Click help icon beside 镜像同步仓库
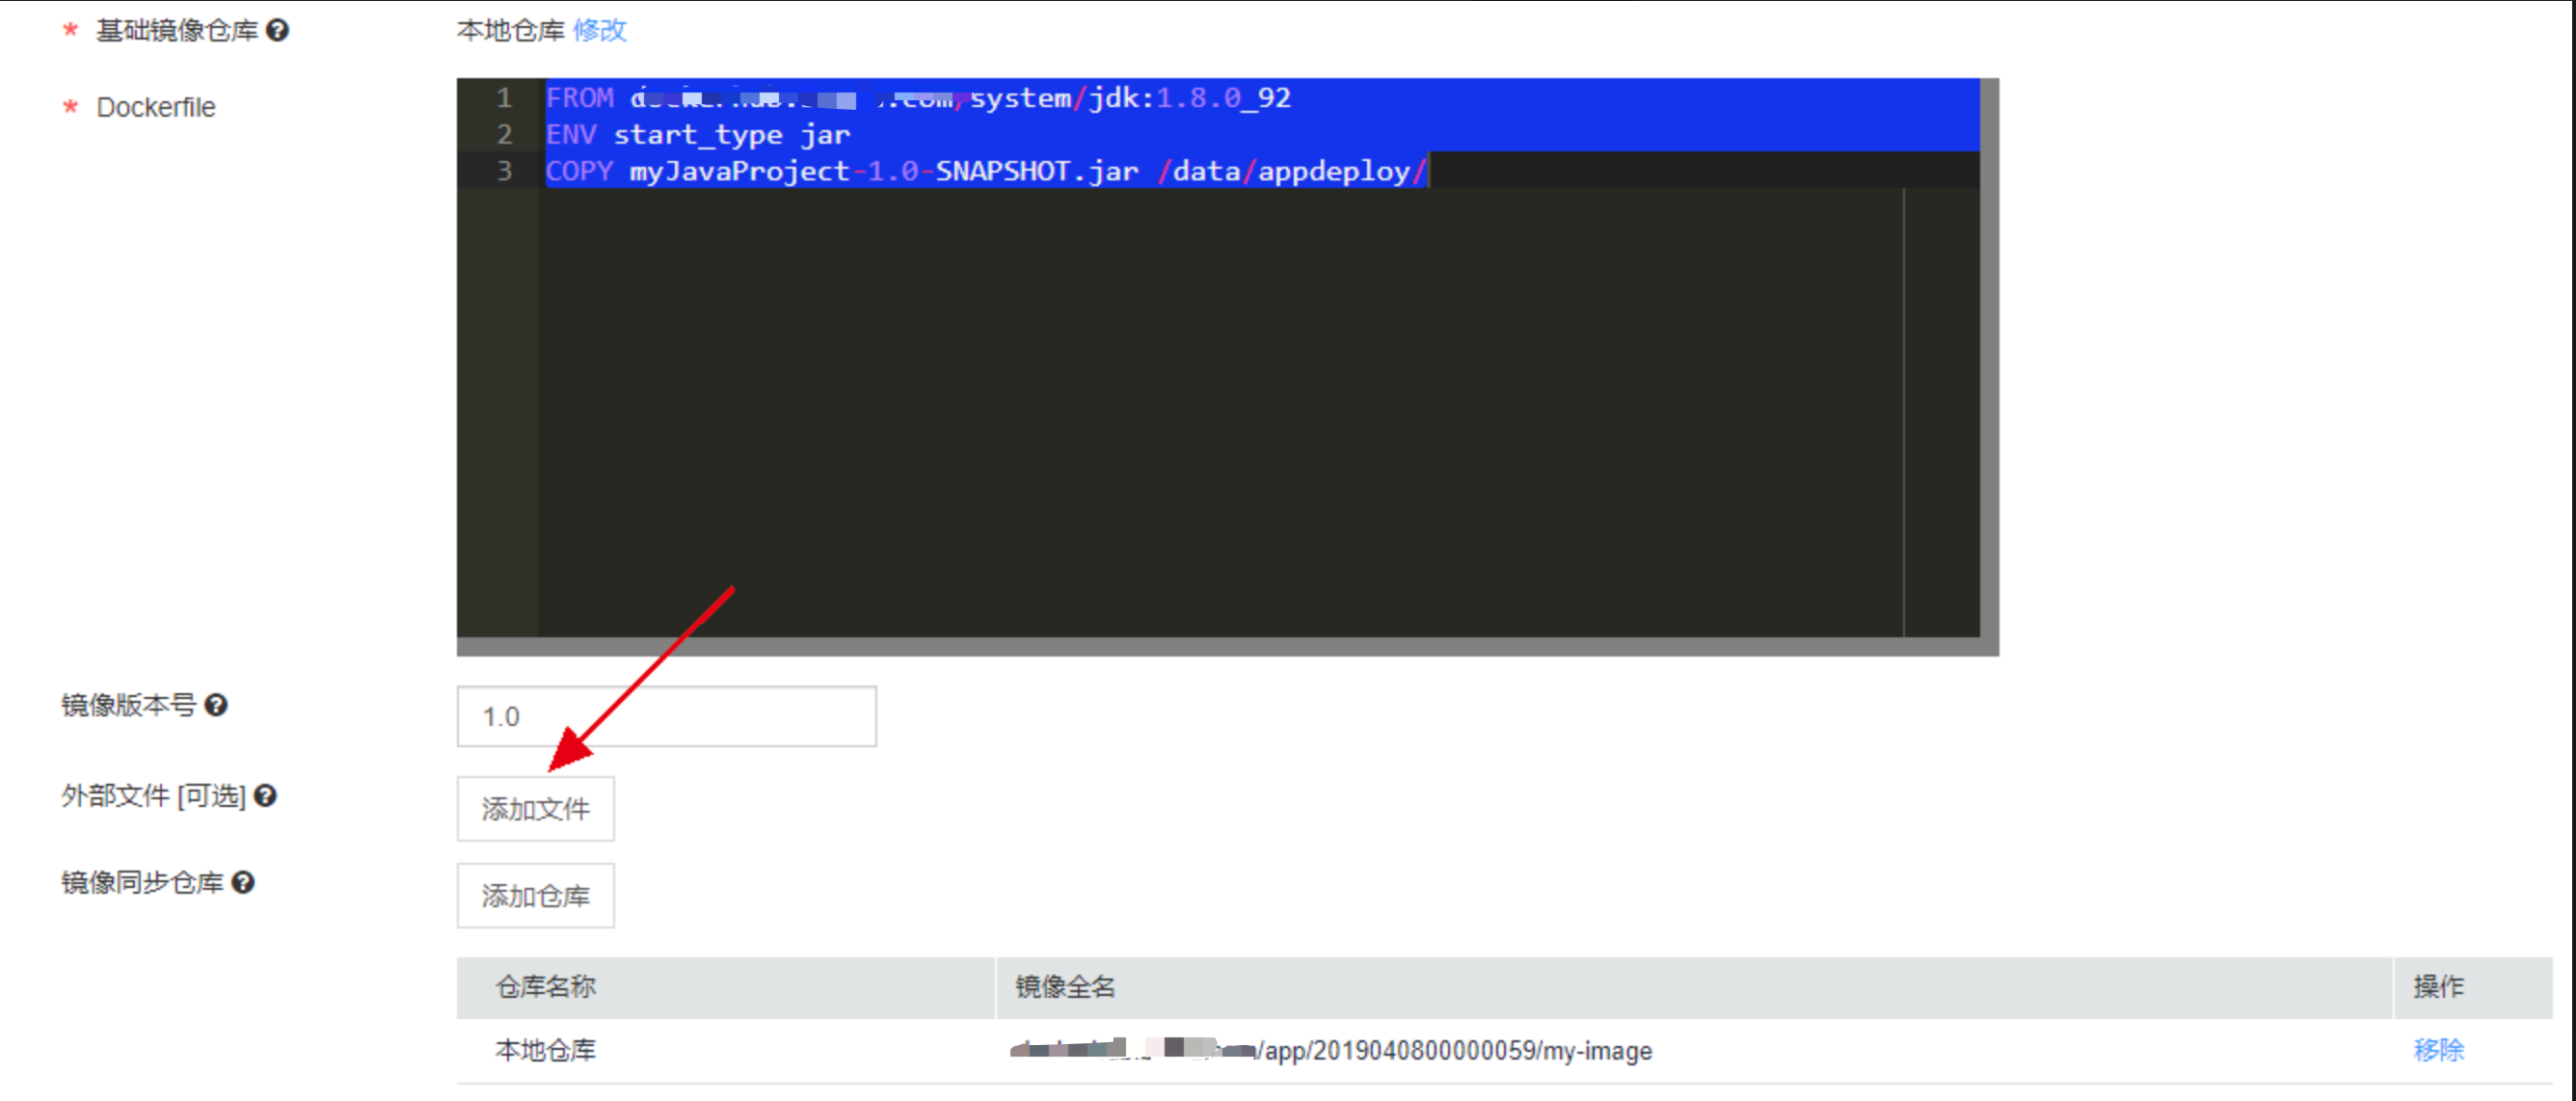This screenshot has height=1101, width=2576. (243, 883)
